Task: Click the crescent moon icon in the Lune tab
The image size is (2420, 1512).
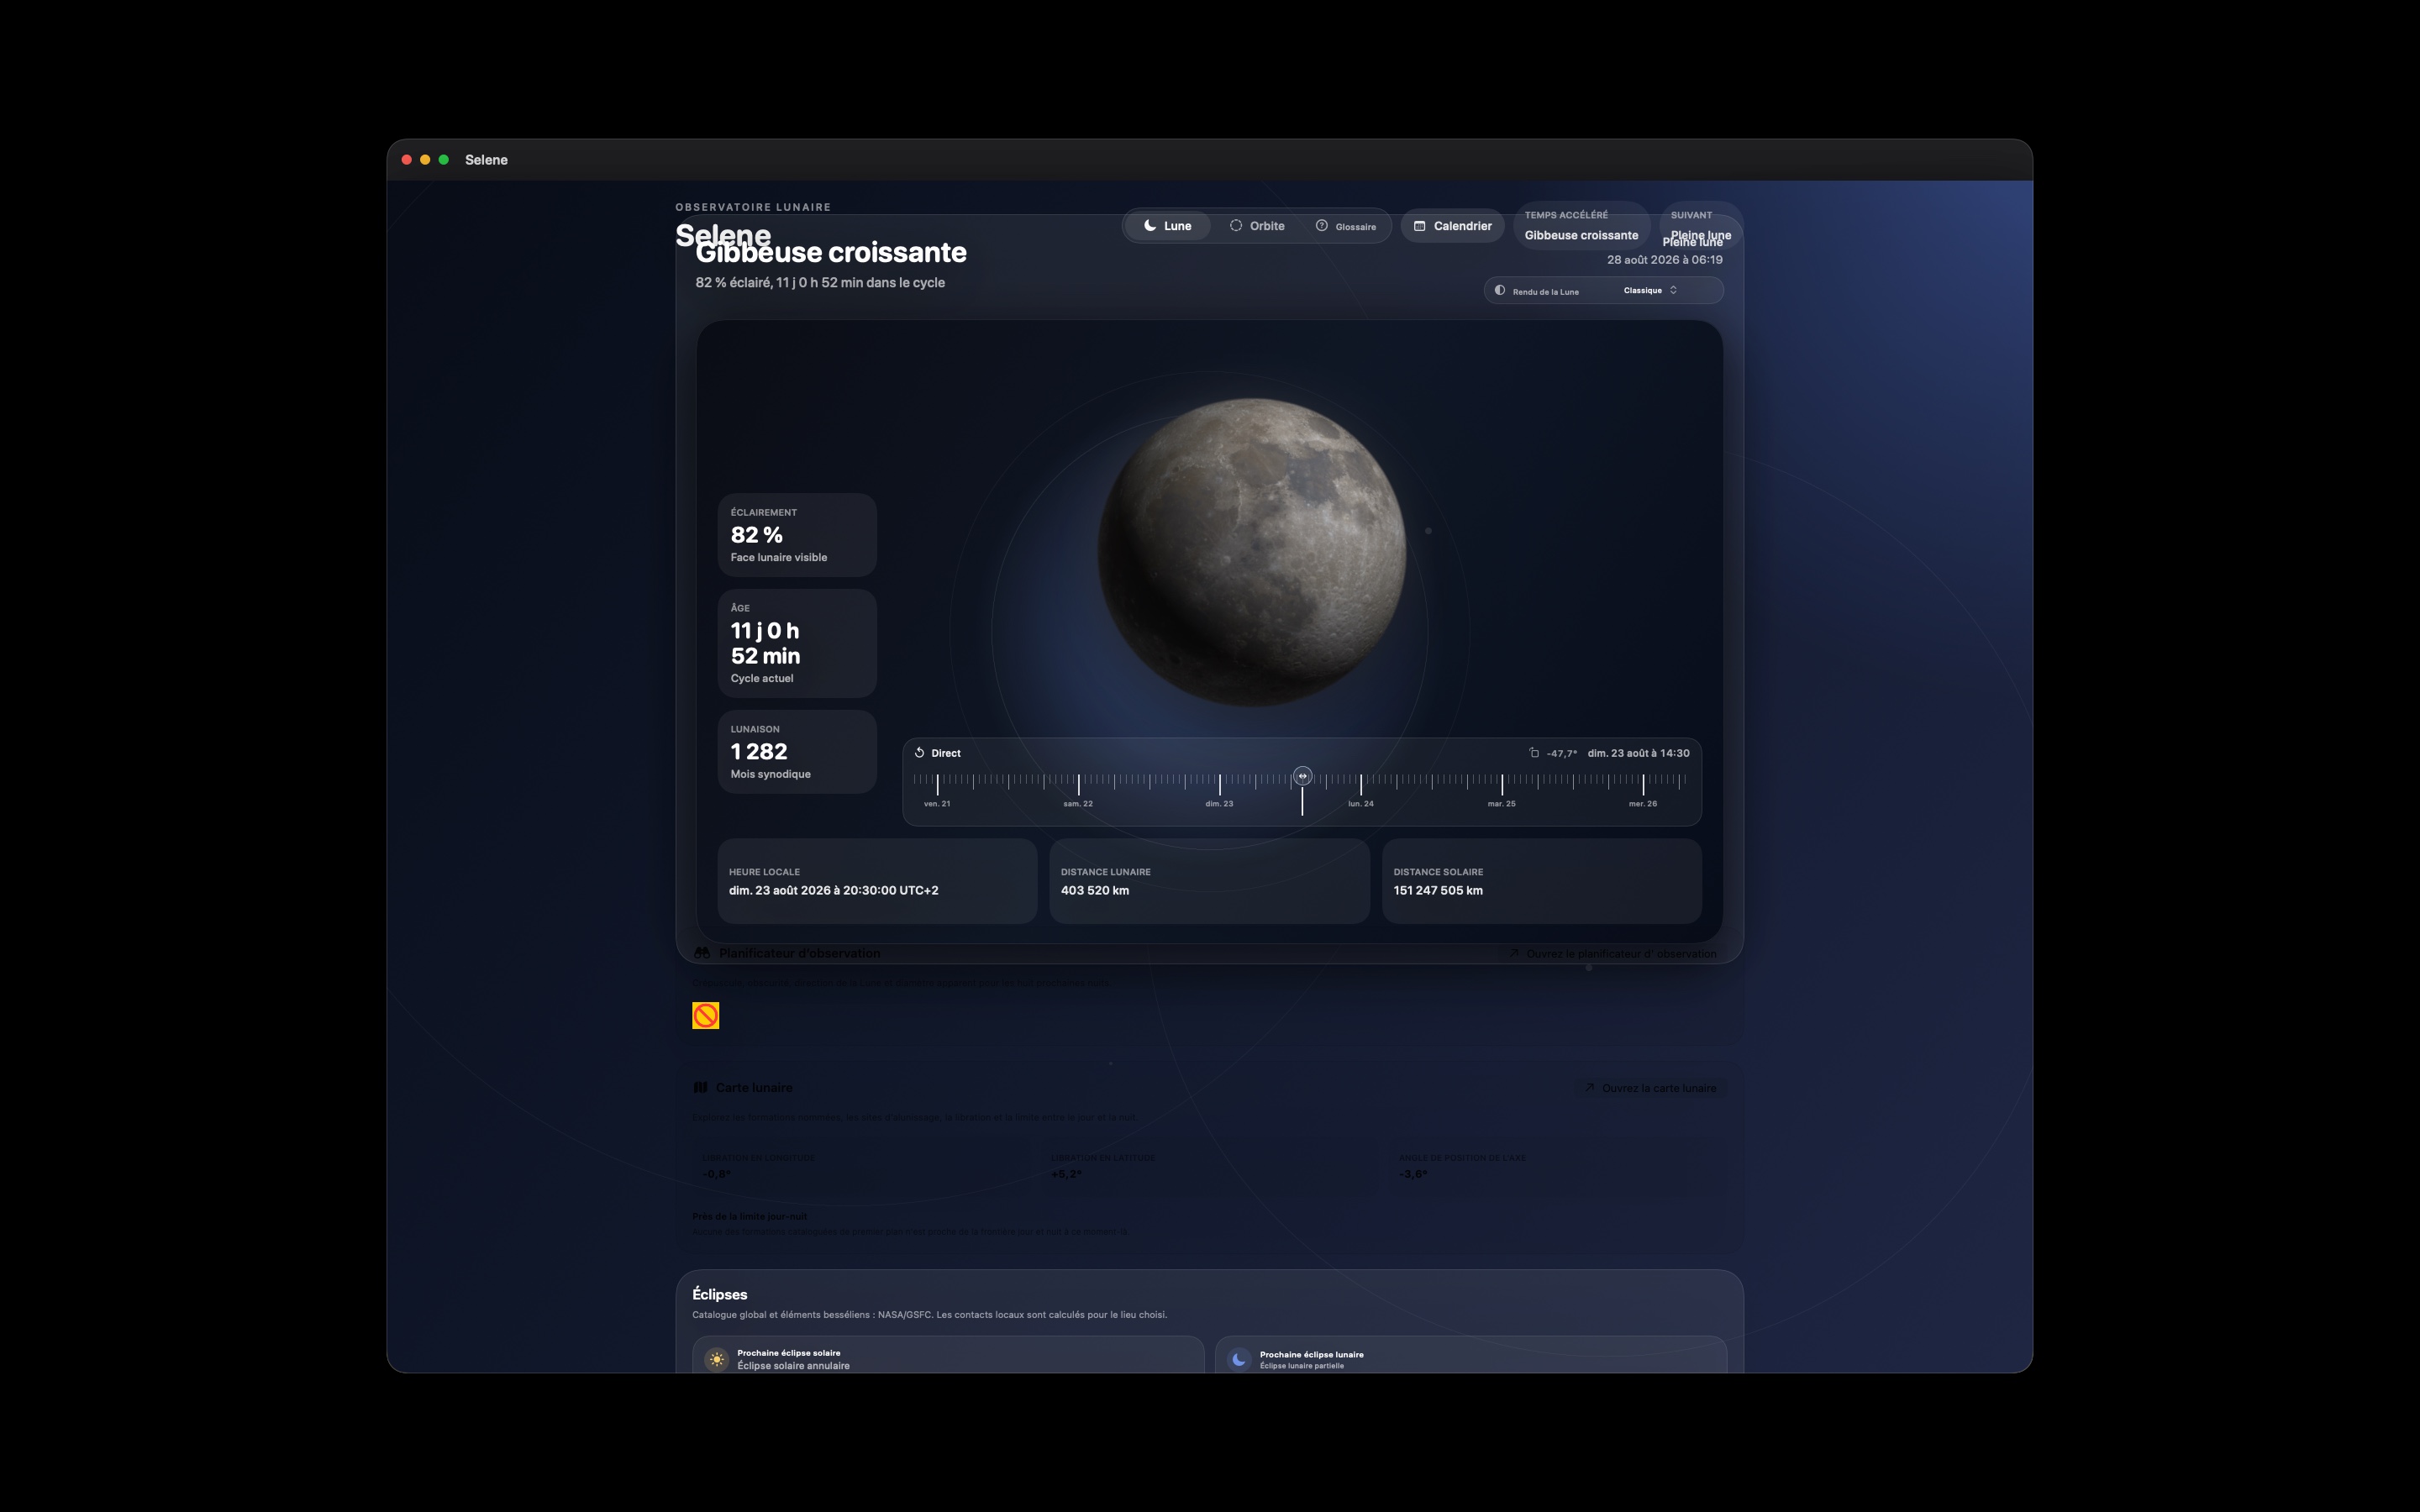Action: coord(1150,226)
